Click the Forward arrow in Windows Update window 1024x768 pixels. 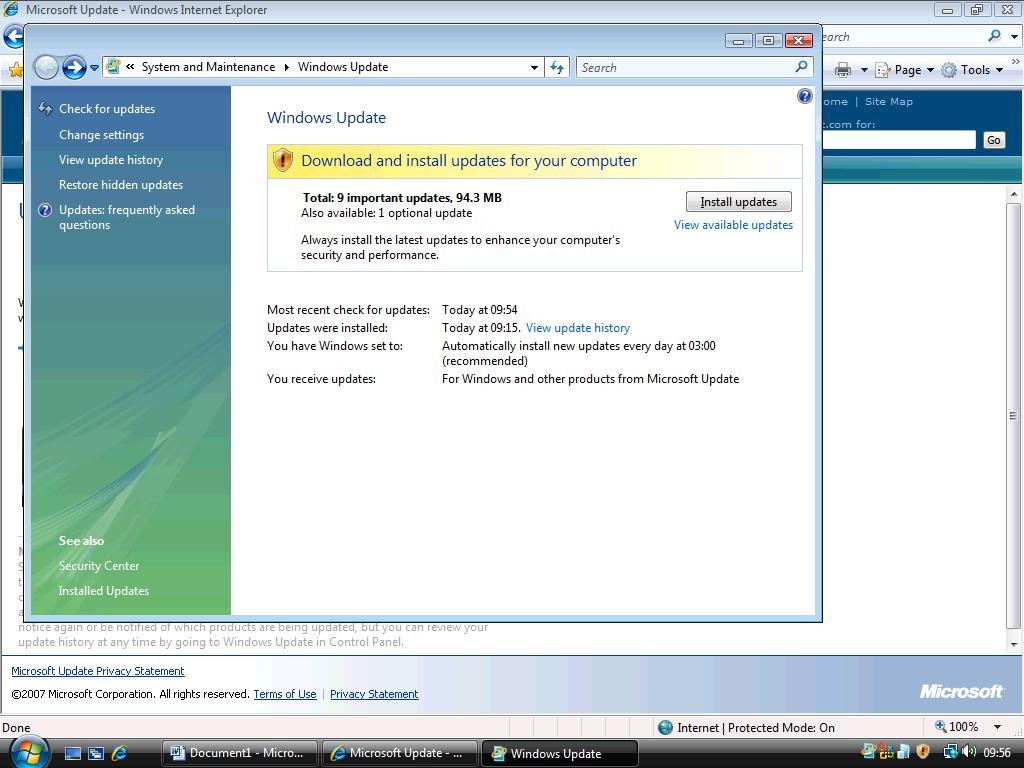click(74, 67)
